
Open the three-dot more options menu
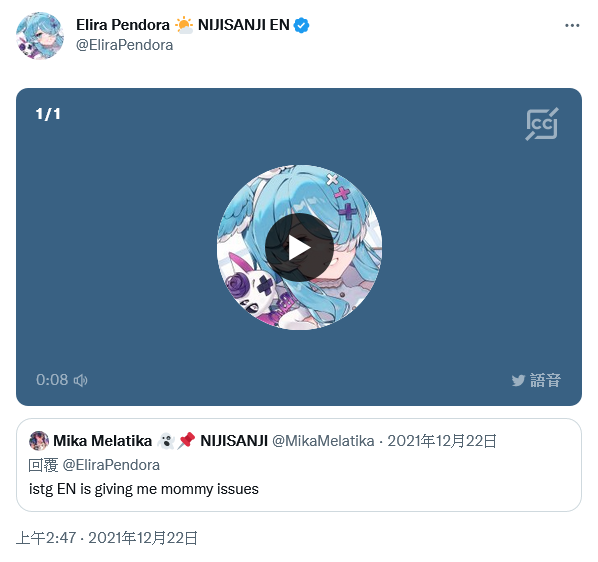(572, 26)
